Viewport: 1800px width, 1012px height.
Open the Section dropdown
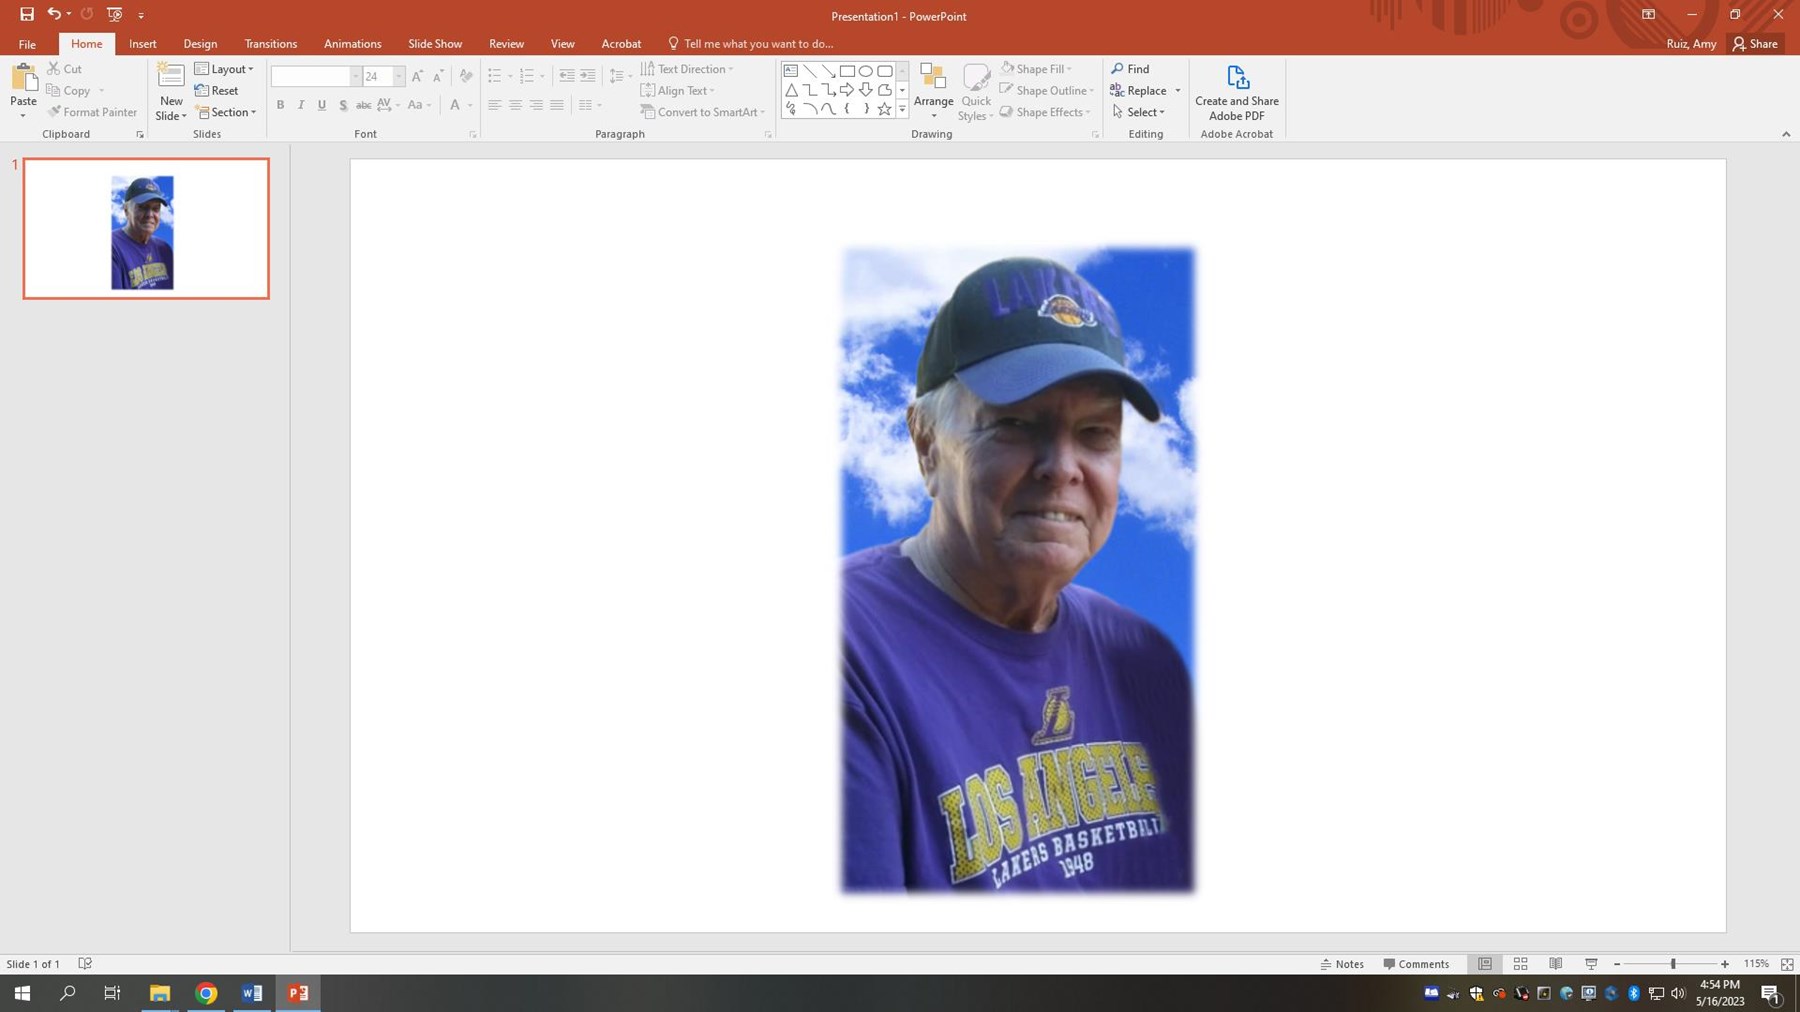pos(227,112)
